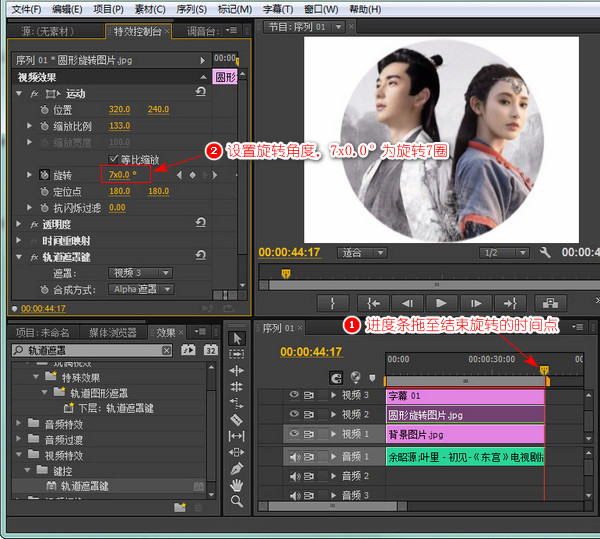Select the 轨道遮罩键 effect item
This screenshot has height=539, width=600.
point(84,486)
